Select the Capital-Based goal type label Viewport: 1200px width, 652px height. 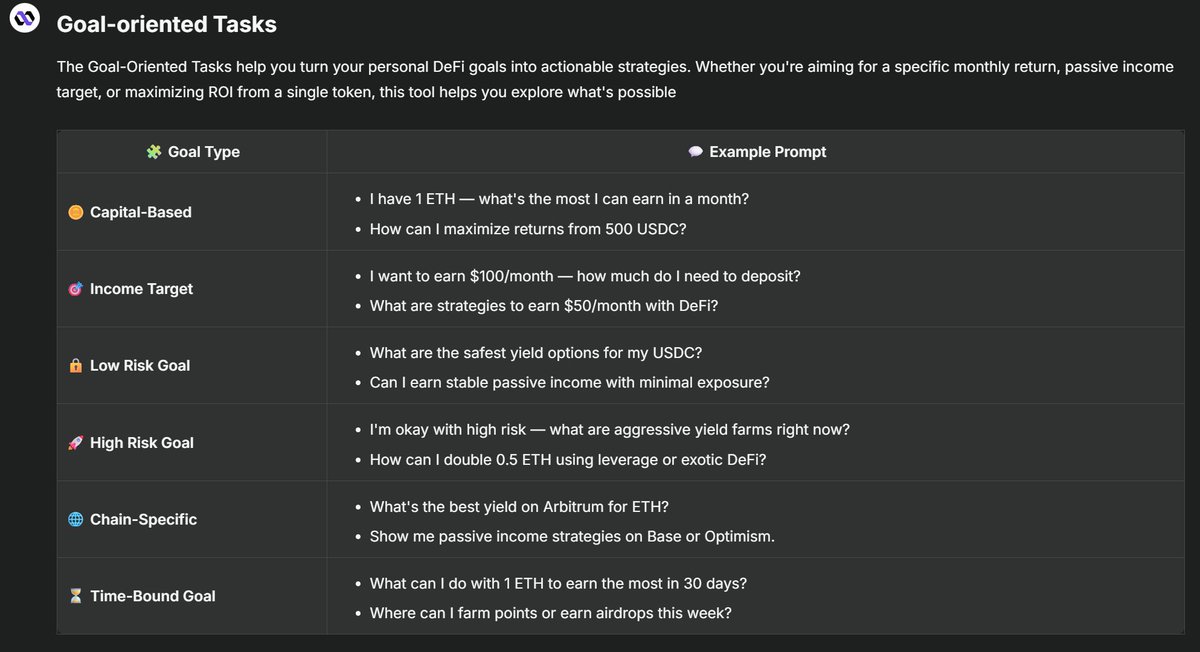click(x=141, y=212)
